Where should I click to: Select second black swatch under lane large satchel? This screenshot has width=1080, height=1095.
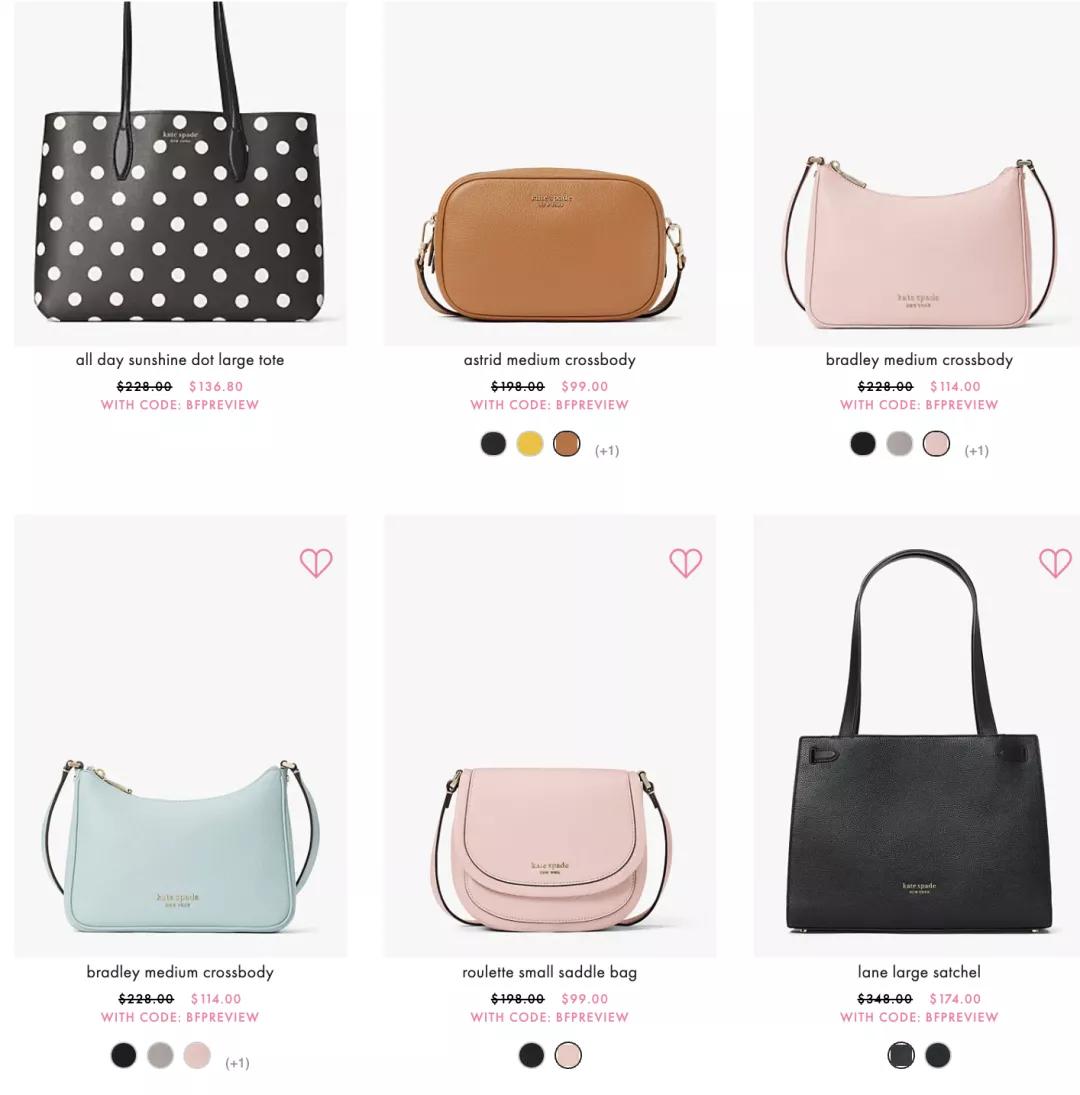pyautogui.click(x=938, y=1055)
